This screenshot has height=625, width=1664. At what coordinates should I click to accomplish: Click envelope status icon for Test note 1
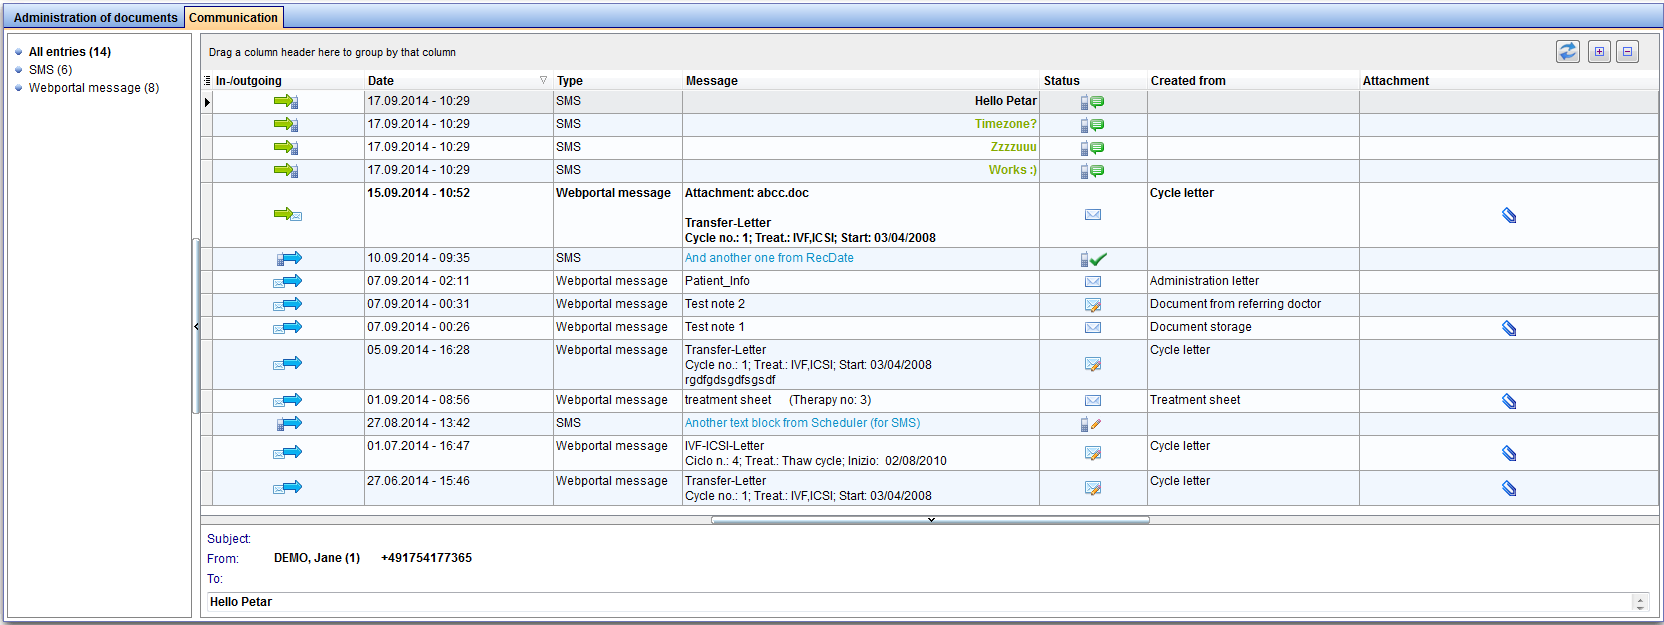coord(1093,327)
